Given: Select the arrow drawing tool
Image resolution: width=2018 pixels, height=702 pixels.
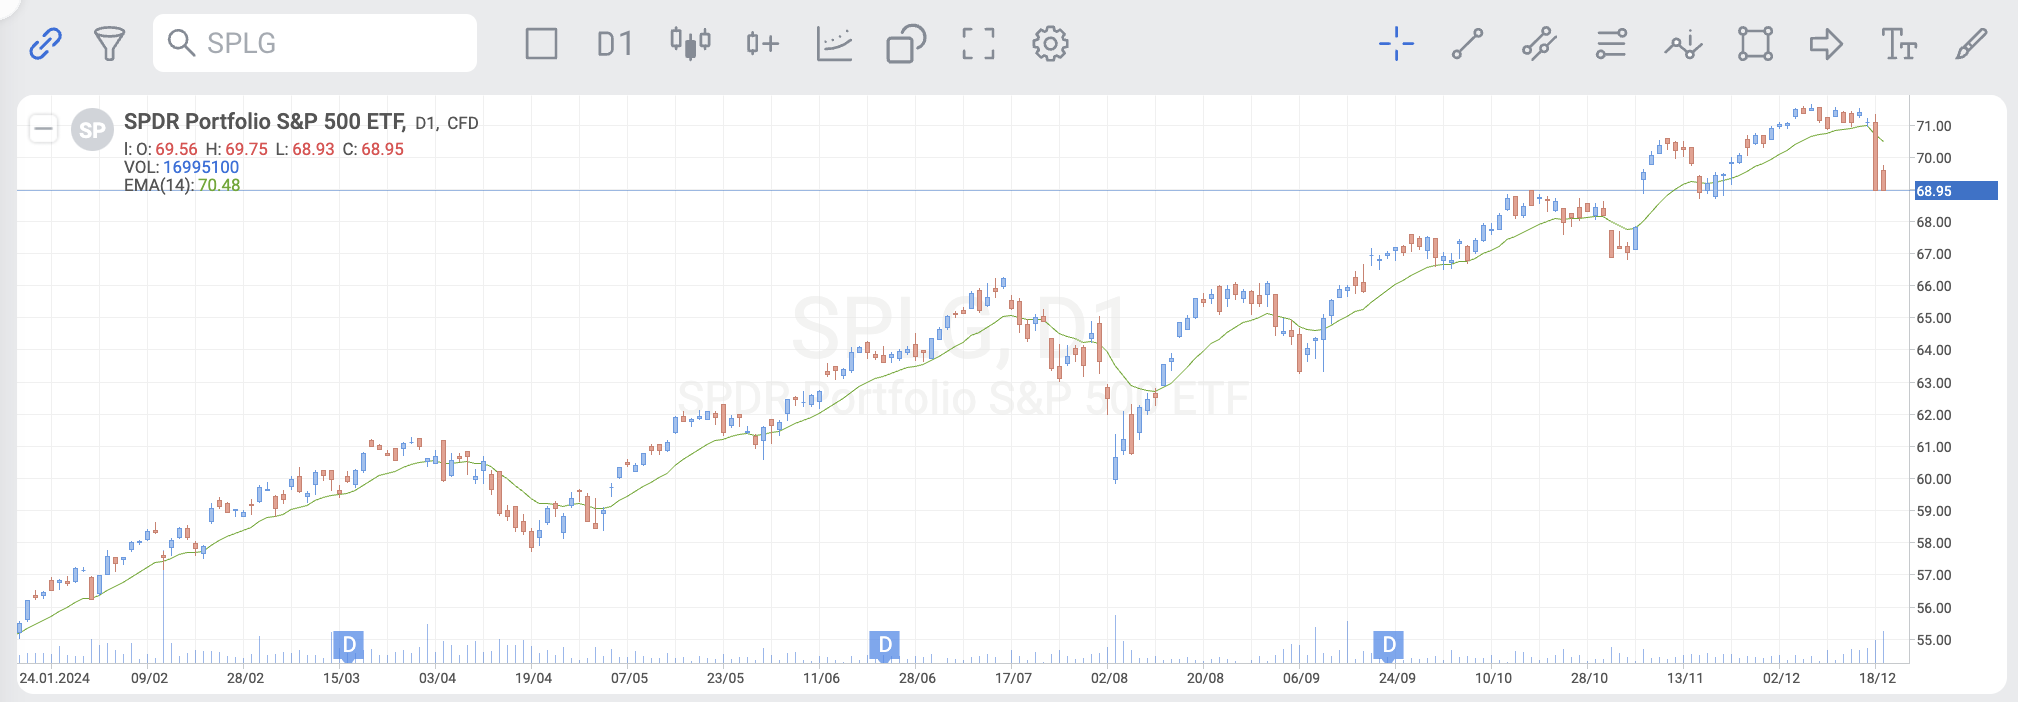Looking at the screenshot, I should click(1827, 43).
